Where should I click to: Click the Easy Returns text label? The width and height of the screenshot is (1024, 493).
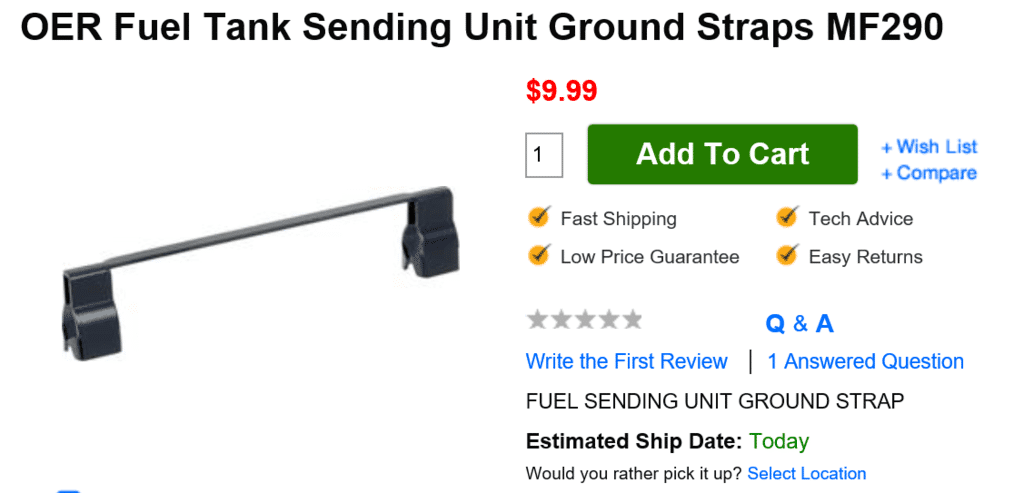pos(866,257)
